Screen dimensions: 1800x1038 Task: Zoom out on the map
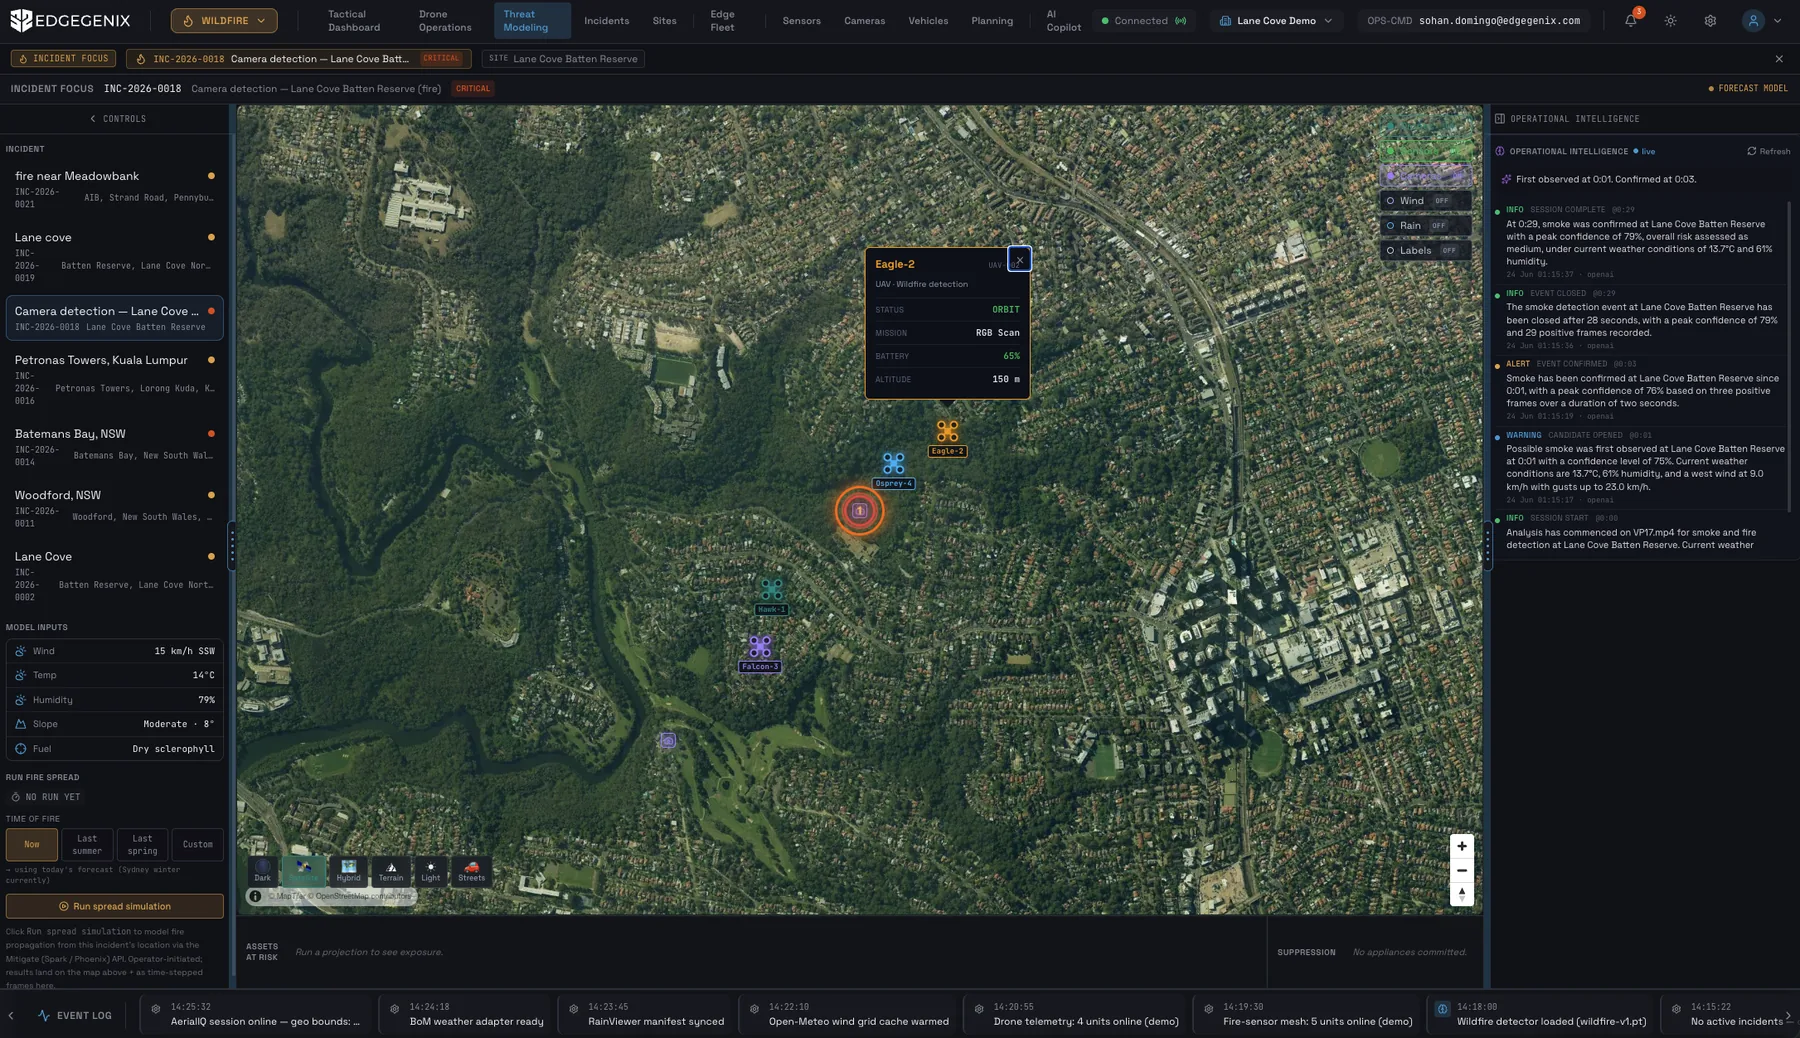1462,871
